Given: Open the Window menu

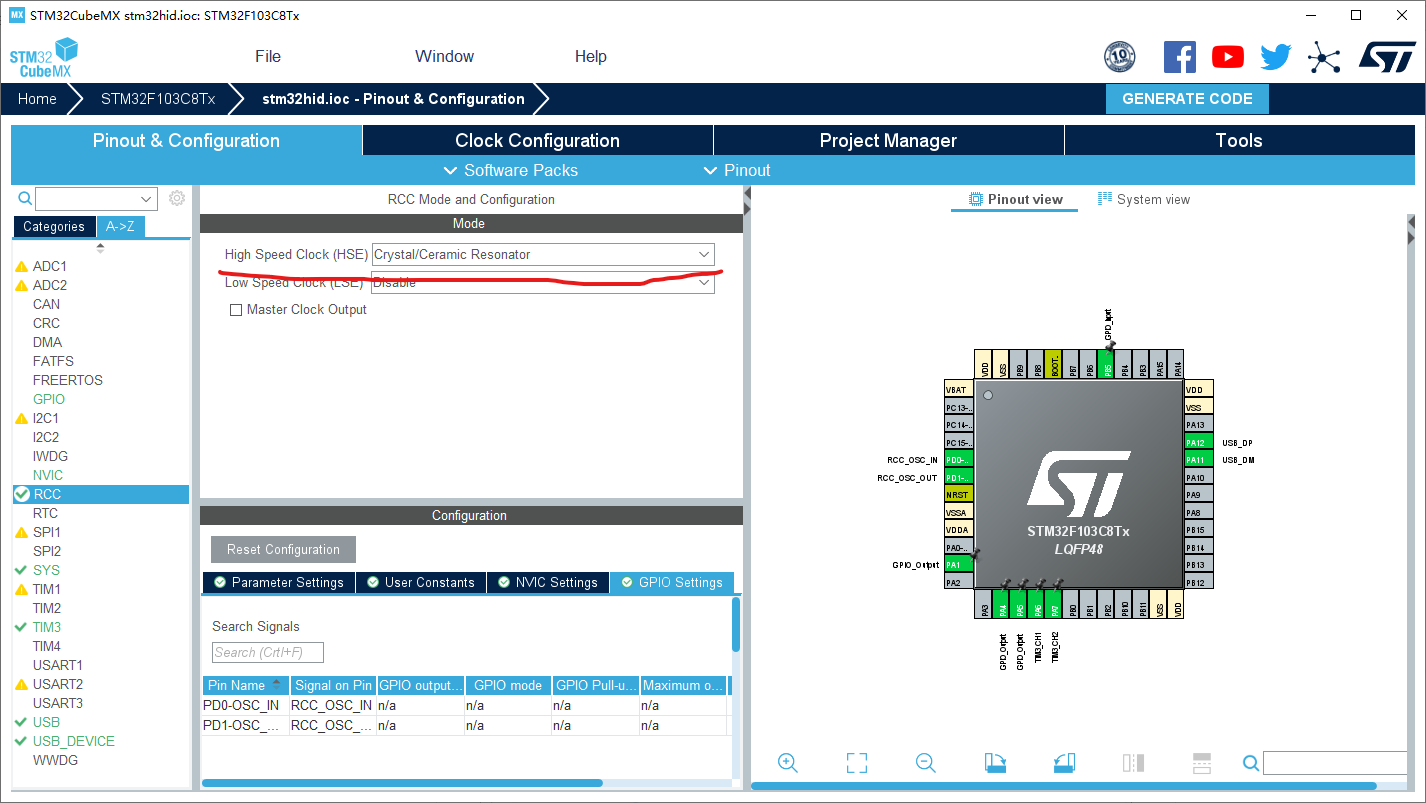Looking at the screenshot, I should point(445,56).
